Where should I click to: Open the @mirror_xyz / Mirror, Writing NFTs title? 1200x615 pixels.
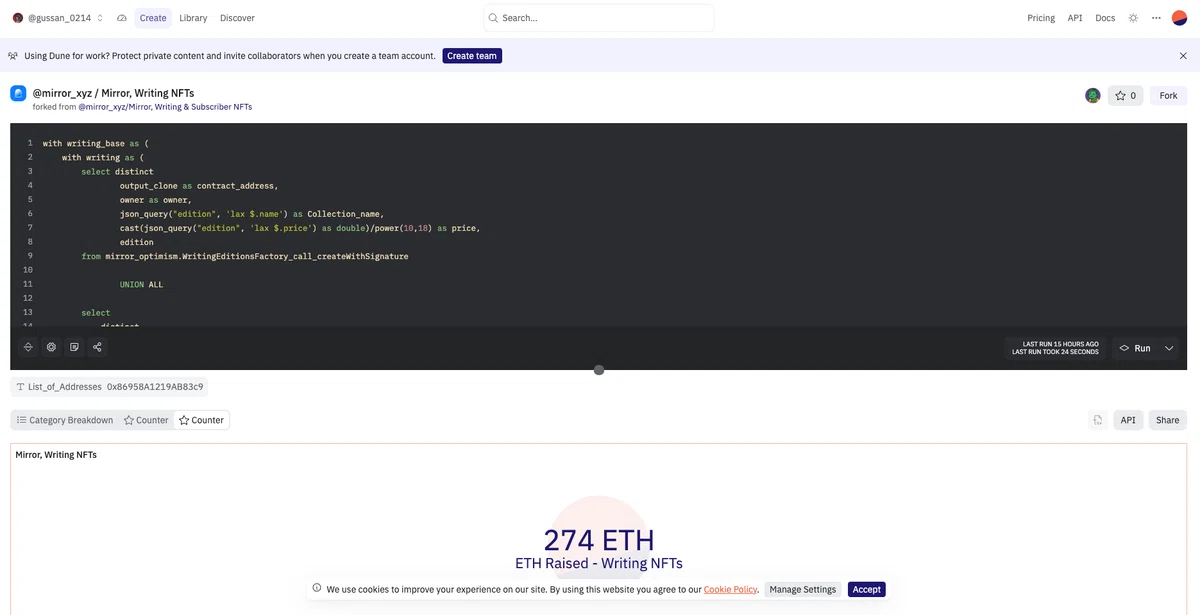[113, 93]
